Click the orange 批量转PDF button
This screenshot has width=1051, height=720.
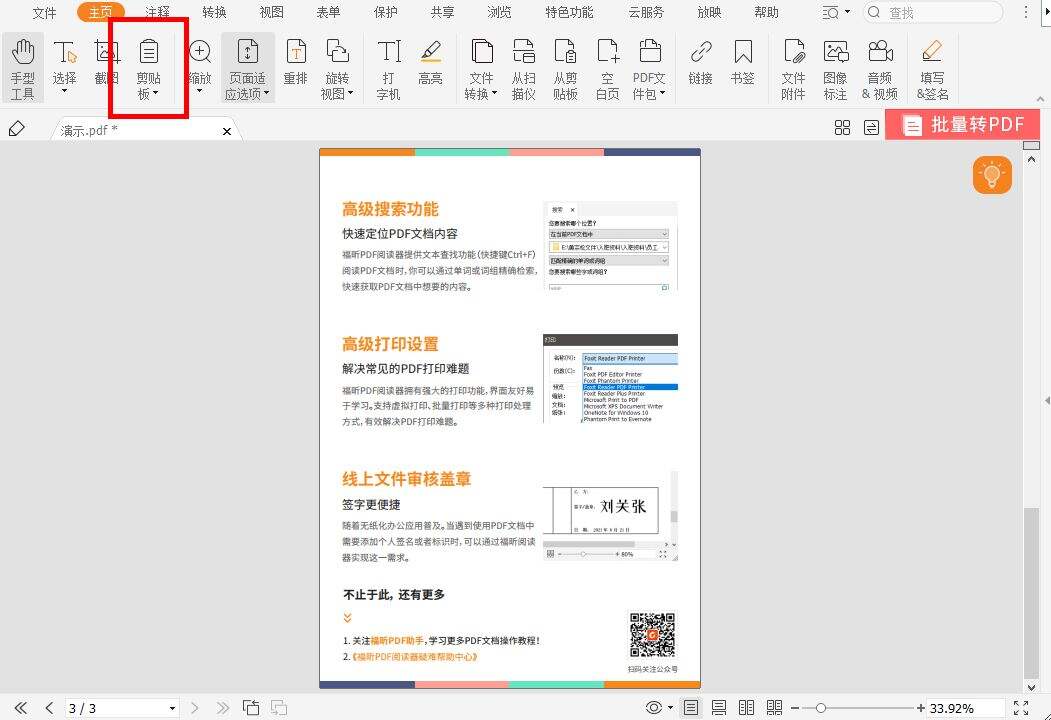(963, 124)
